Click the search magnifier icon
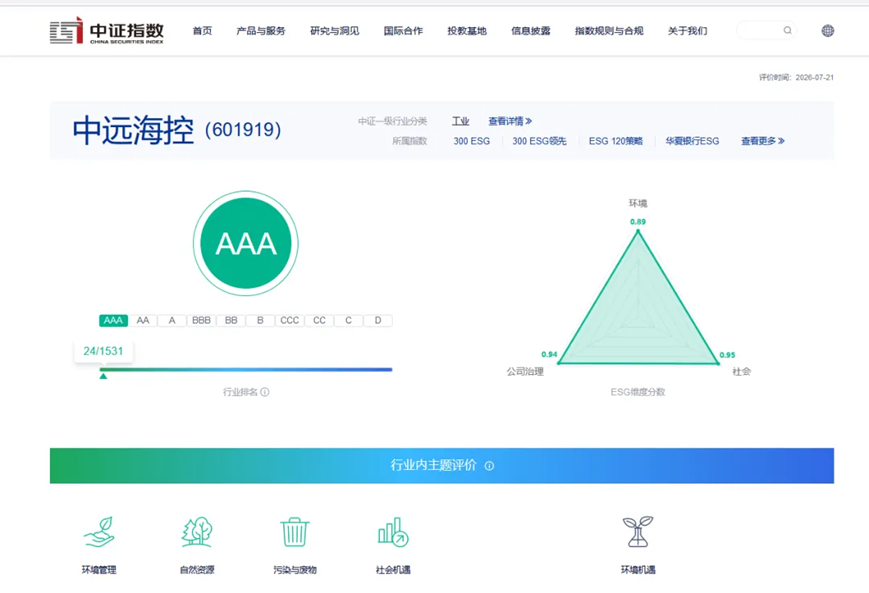 pyautogui.click(x=788, y=30)
